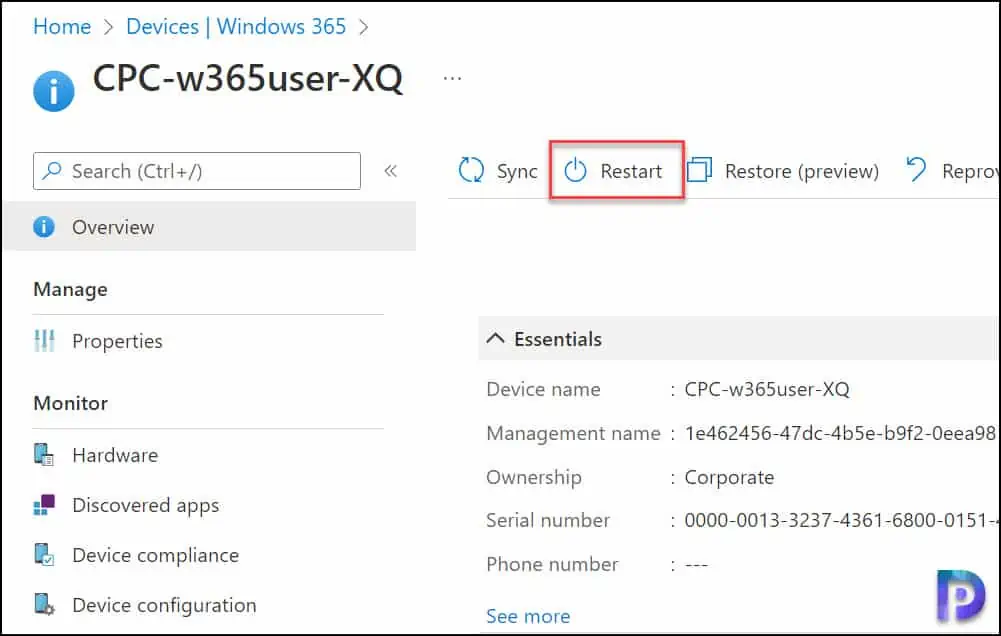Click the blue info icon beside Overview

pyautogui.click(x=44, y=227)
